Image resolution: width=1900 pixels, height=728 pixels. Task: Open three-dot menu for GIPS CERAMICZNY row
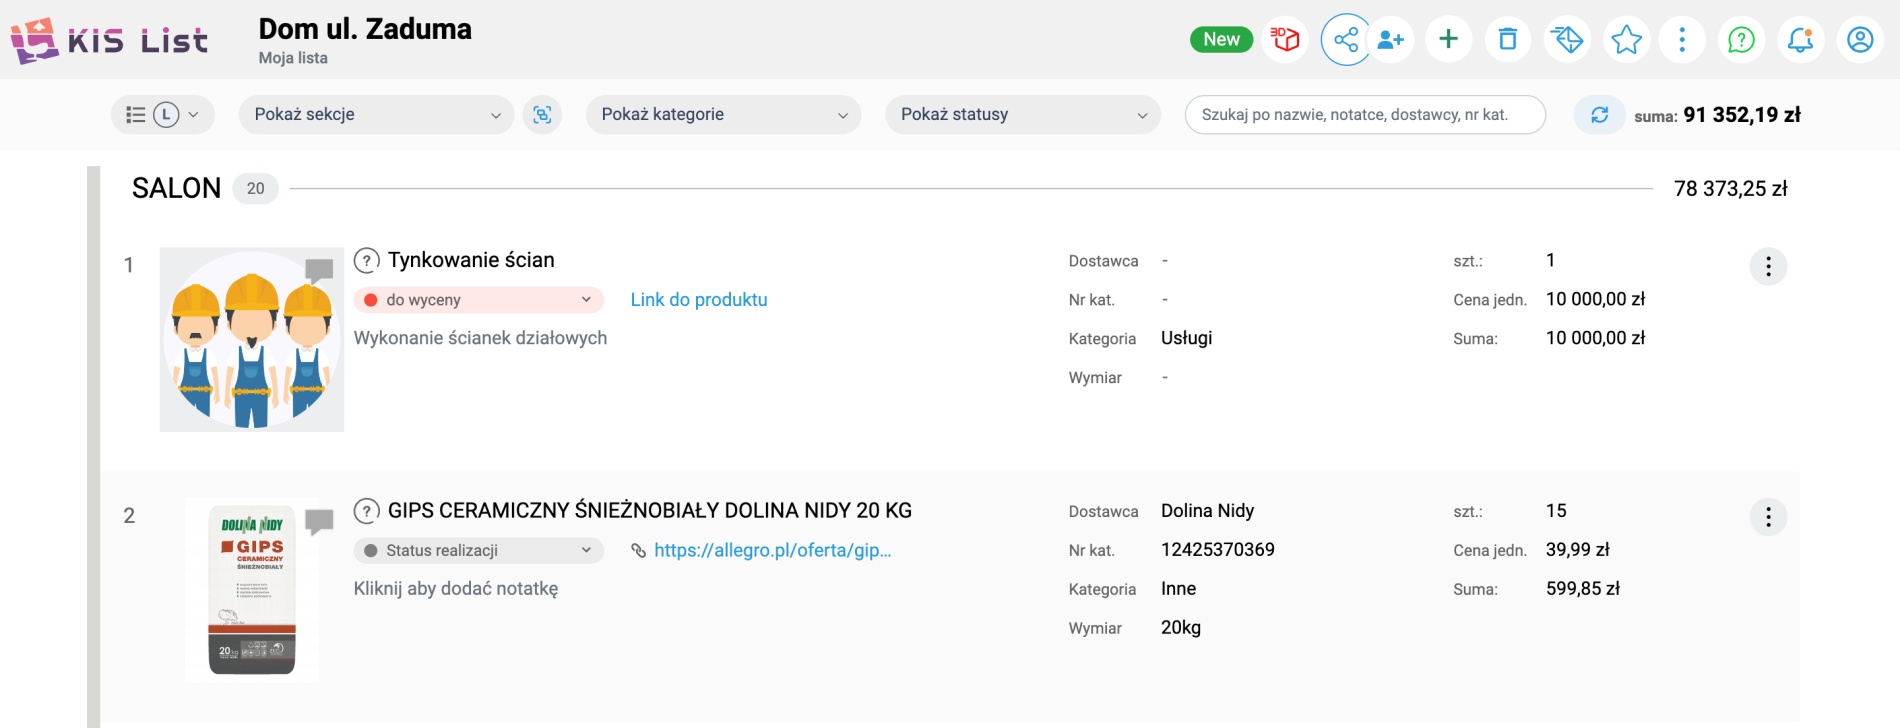click(x=1768, y=517)
